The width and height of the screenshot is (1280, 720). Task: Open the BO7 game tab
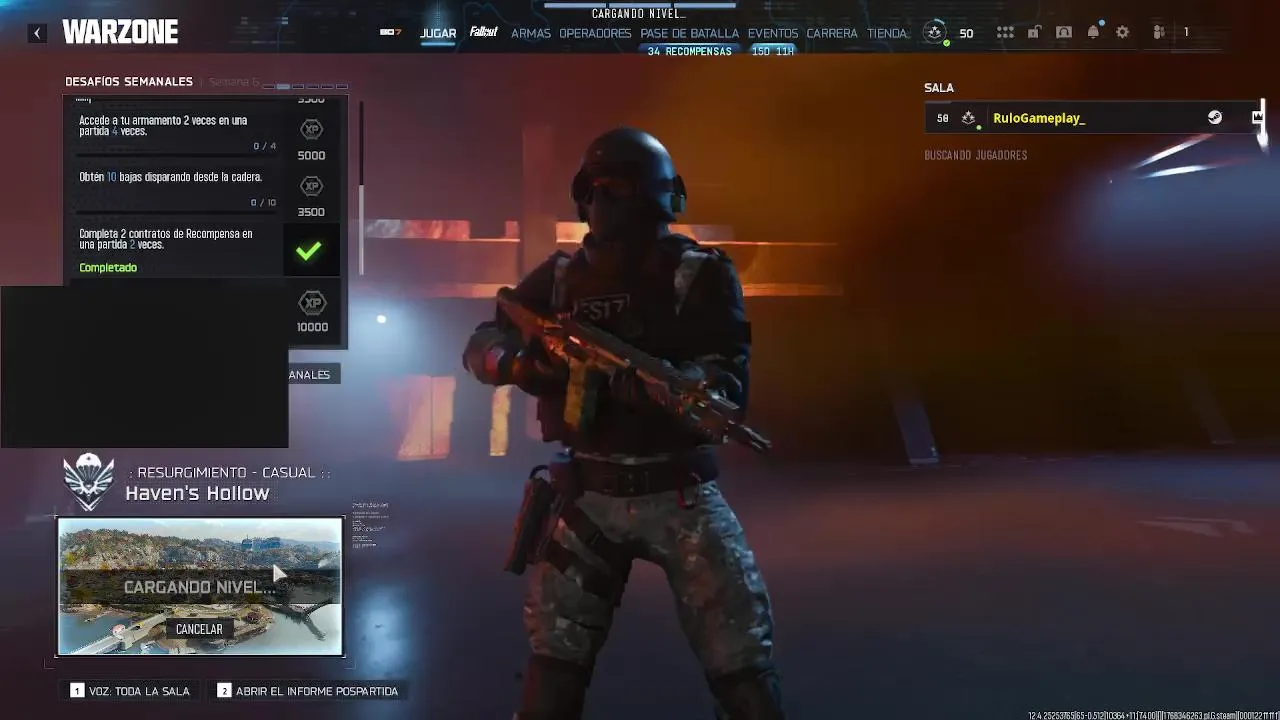(390, 33)
